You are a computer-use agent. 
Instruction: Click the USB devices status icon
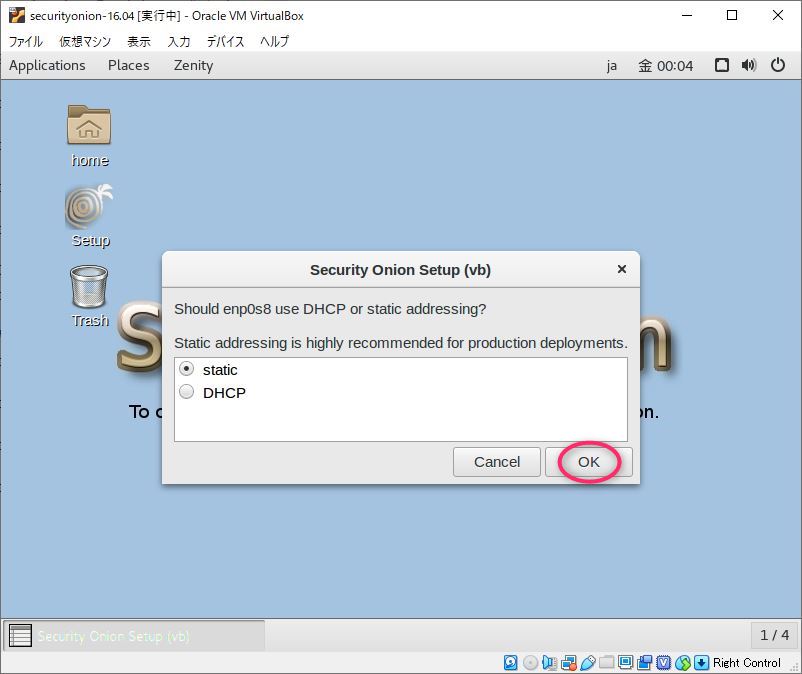[588, 663]
